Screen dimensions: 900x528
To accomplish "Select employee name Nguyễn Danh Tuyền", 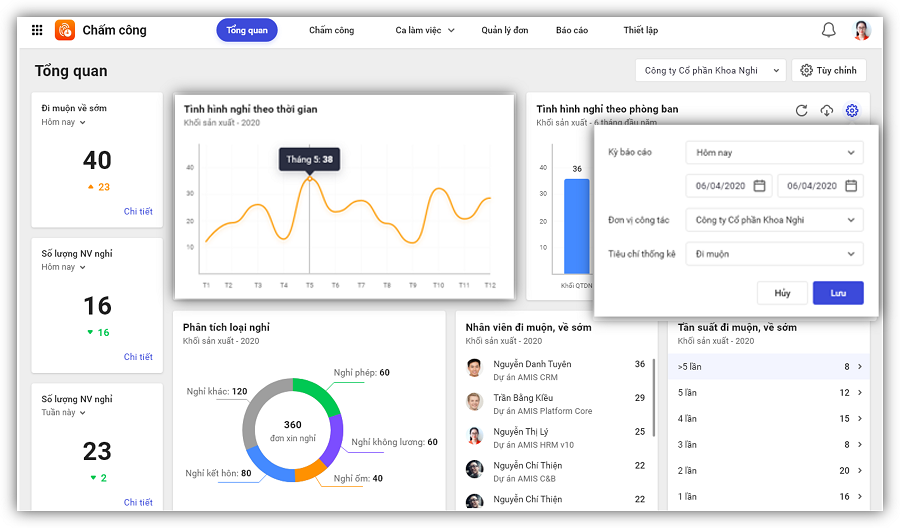I will point(532,364).
